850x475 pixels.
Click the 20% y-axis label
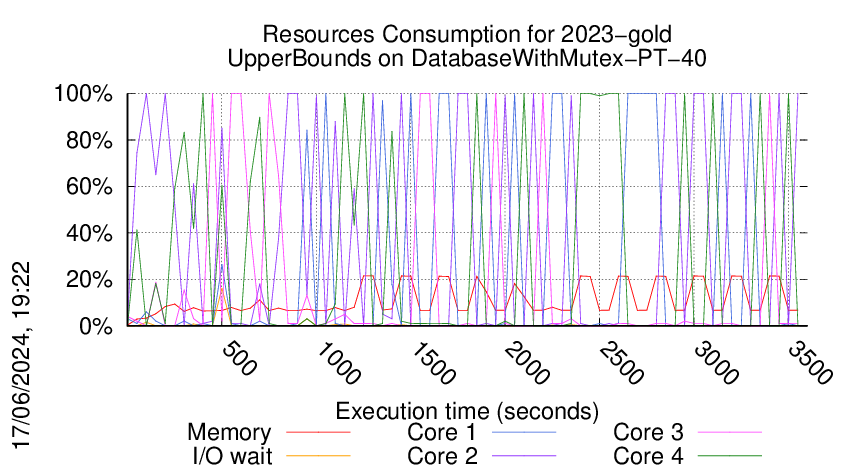[89, 280]
